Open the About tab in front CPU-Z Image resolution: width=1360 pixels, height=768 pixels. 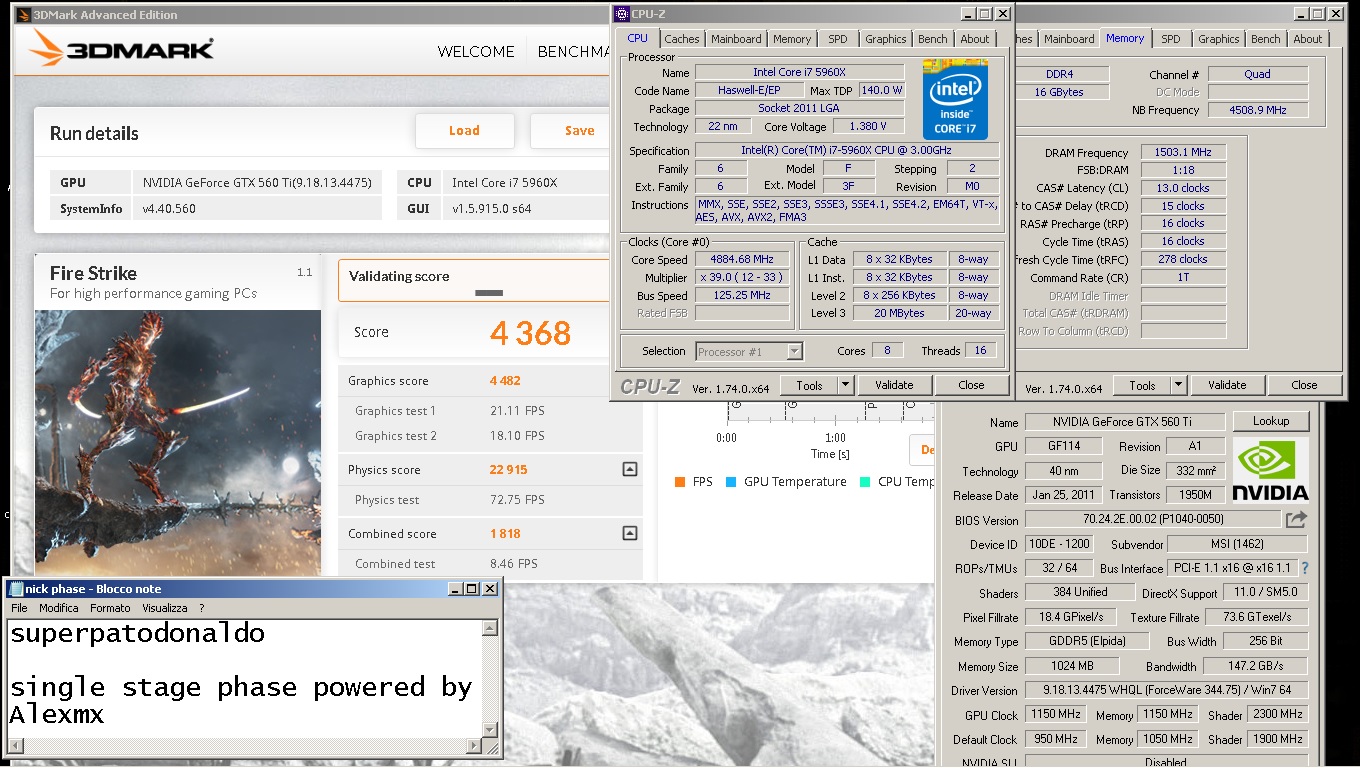(x=974, y=39)
